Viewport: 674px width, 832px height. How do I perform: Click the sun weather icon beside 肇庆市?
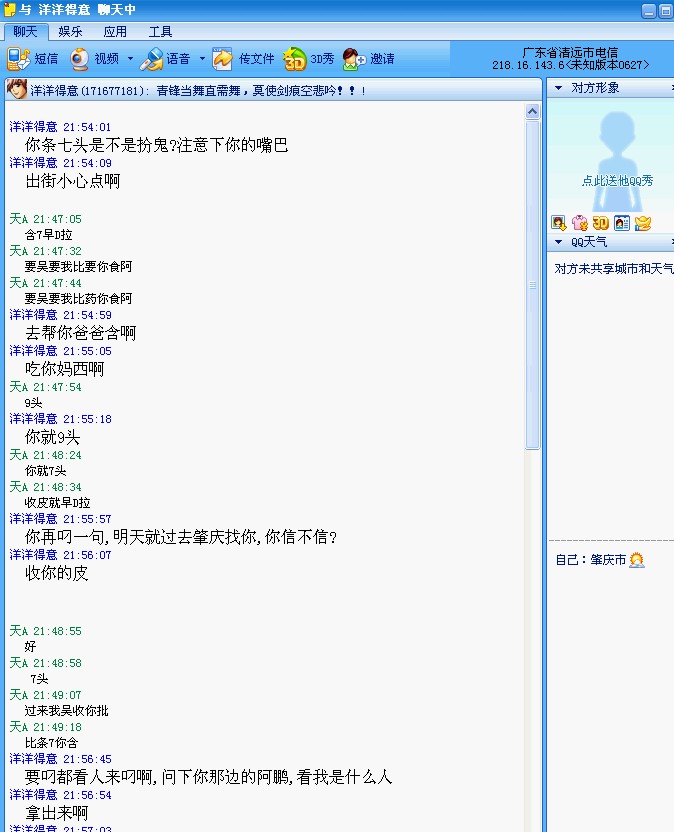[x=636, y=560]
